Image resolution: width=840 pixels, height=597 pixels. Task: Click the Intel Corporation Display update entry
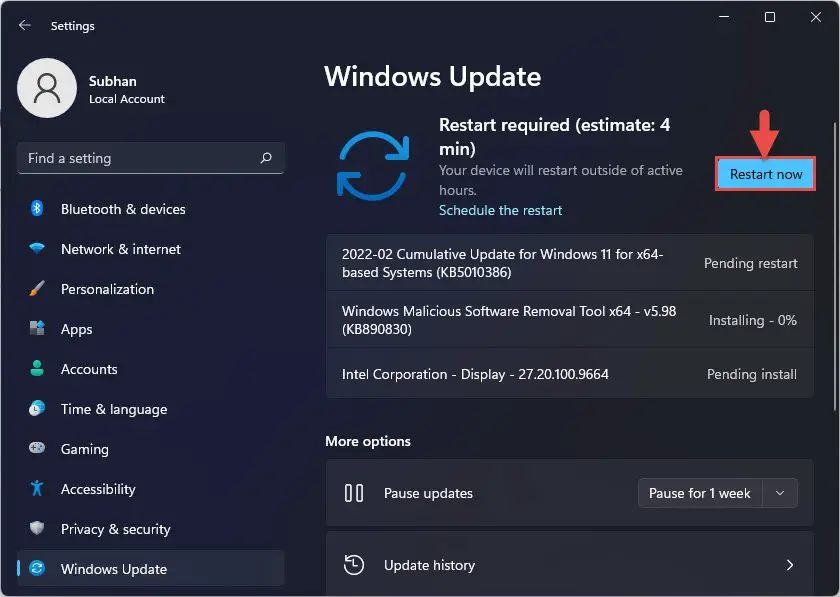point(569,374)
